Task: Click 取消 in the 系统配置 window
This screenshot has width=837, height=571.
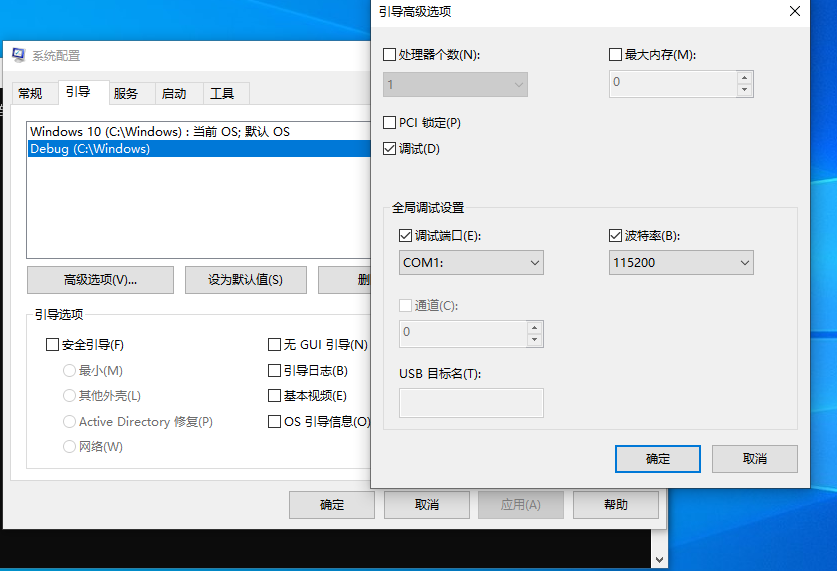Action: click(x=427, y=505)
